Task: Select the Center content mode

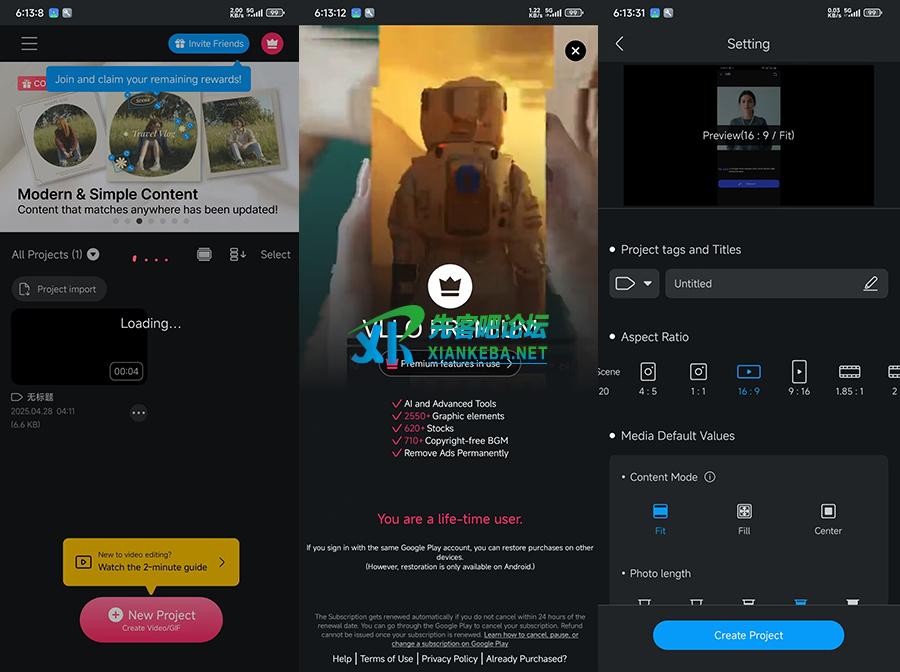Action: (828, 518)
